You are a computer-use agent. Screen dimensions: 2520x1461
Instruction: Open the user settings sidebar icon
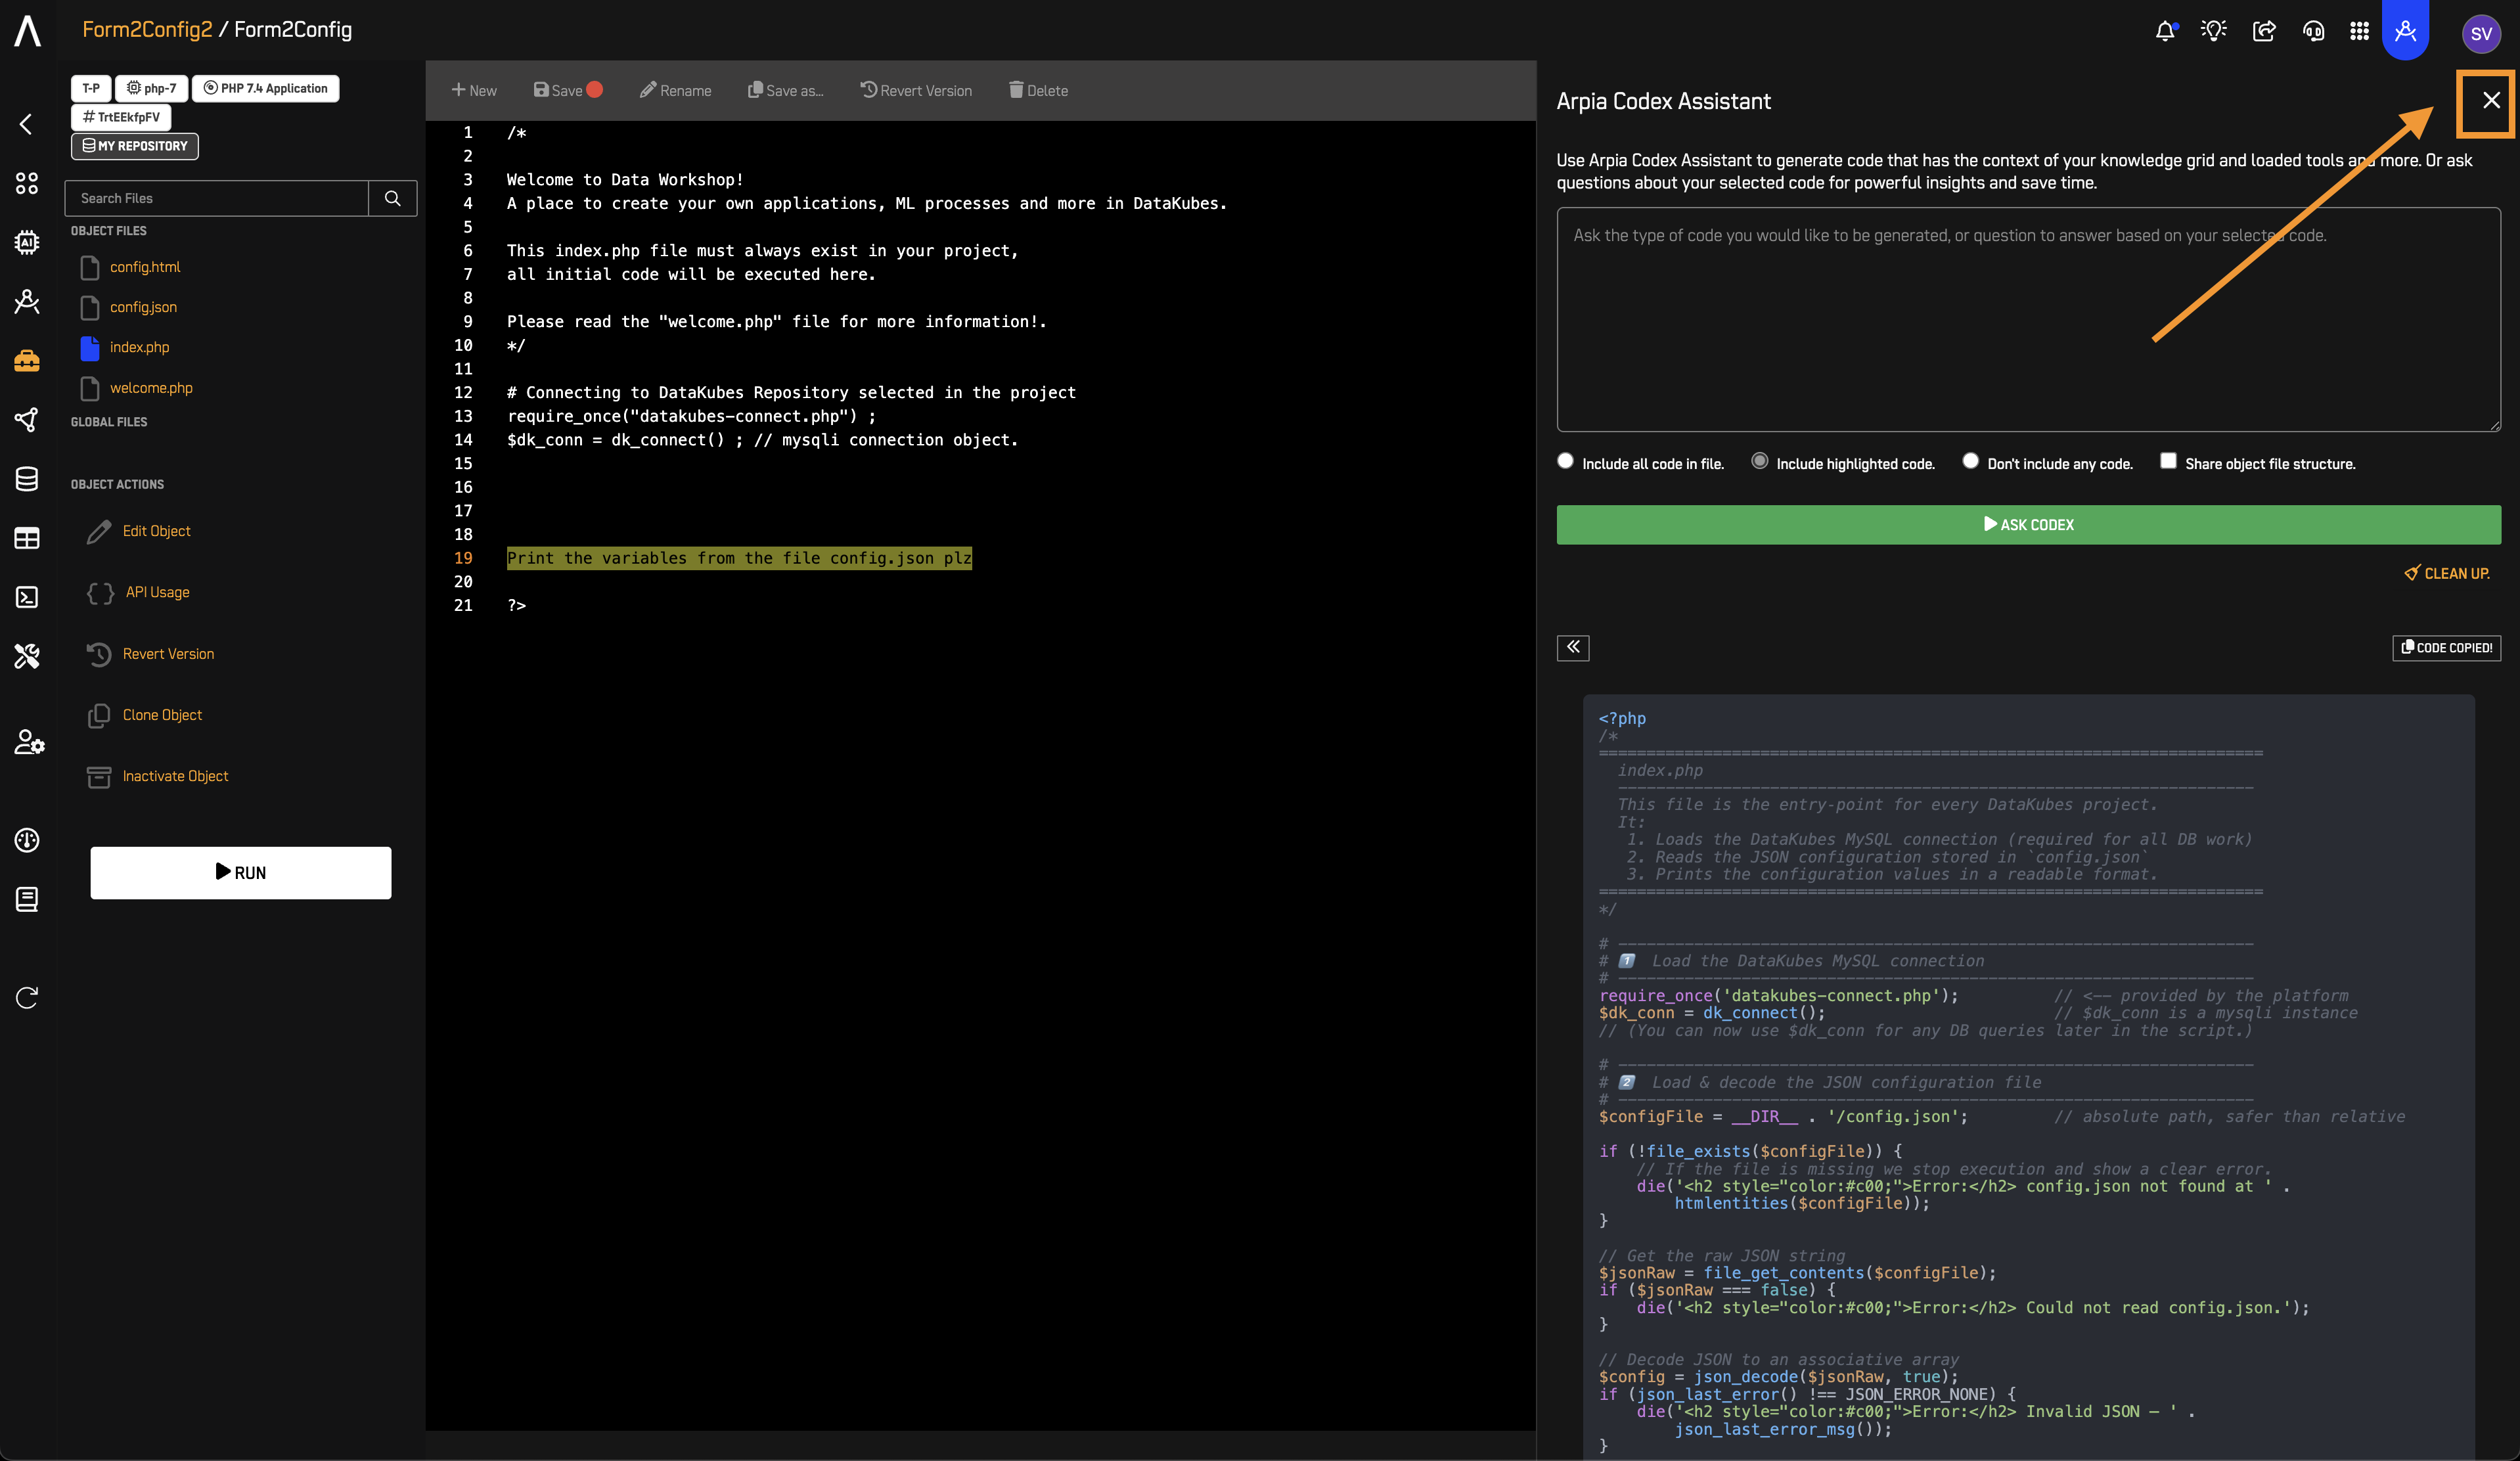pyautogui.click(x=29, y=742)
